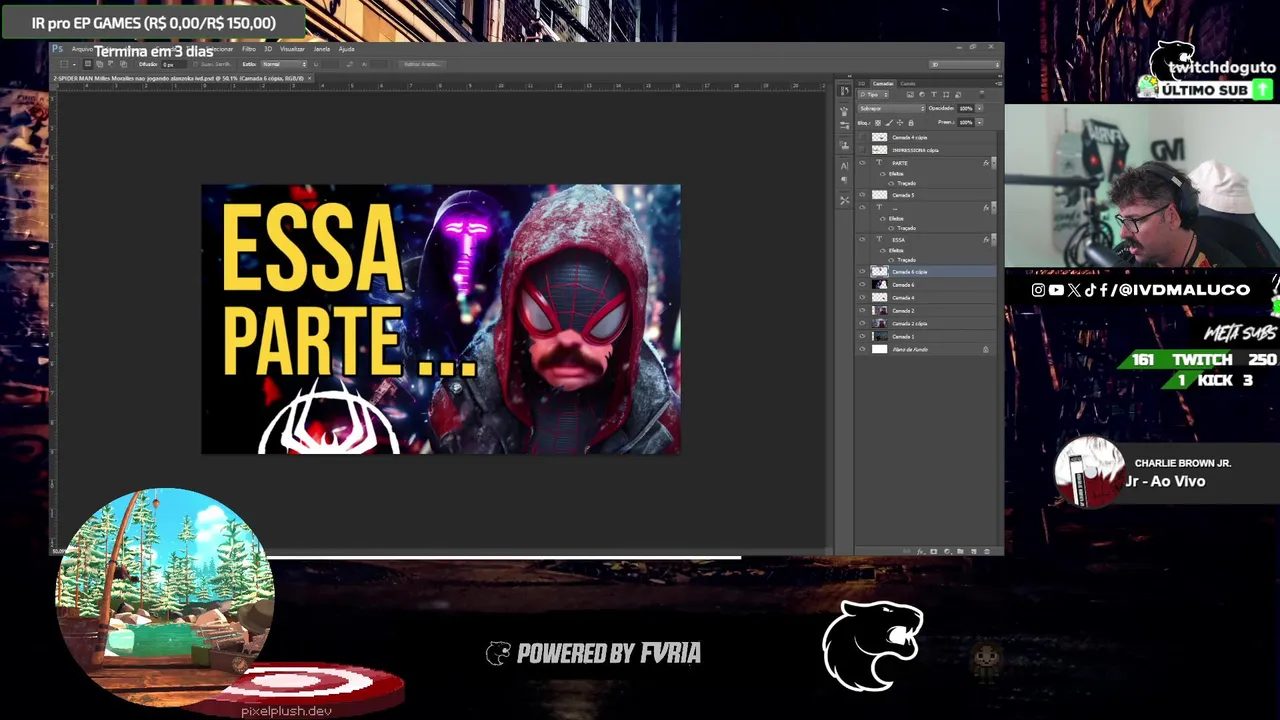The width and height of the screenshot is (1280, 720).
Task: Open the Preenchimento fill dropdown arrow
Action: (x=979, y=123)
